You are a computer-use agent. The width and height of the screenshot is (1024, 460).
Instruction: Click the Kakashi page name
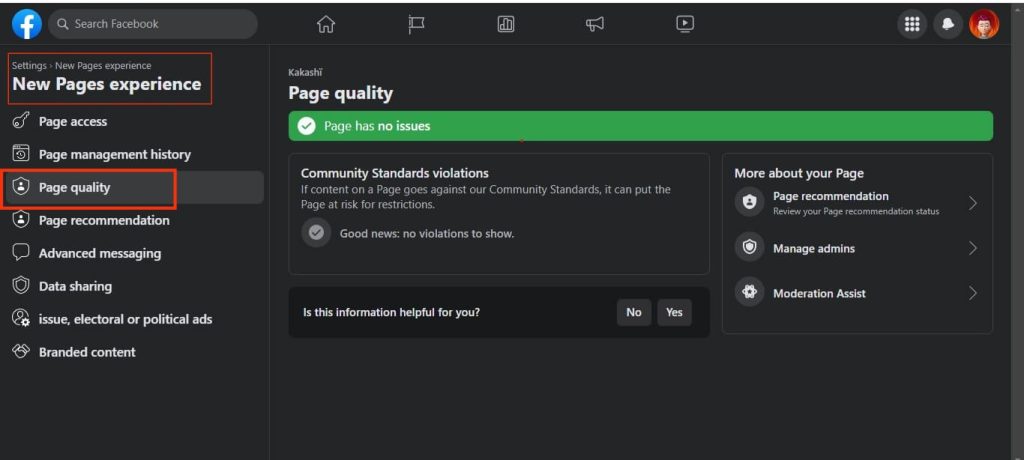[305, 73]
